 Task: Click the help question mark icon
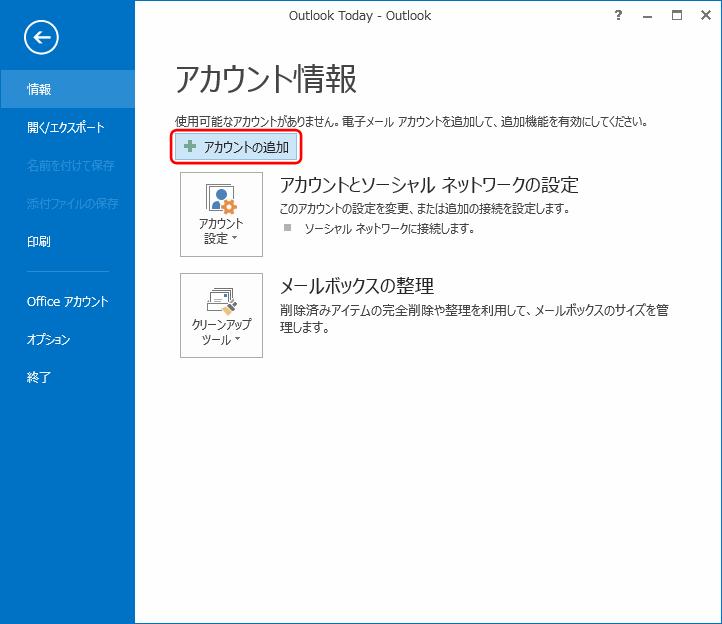(618, 16)
